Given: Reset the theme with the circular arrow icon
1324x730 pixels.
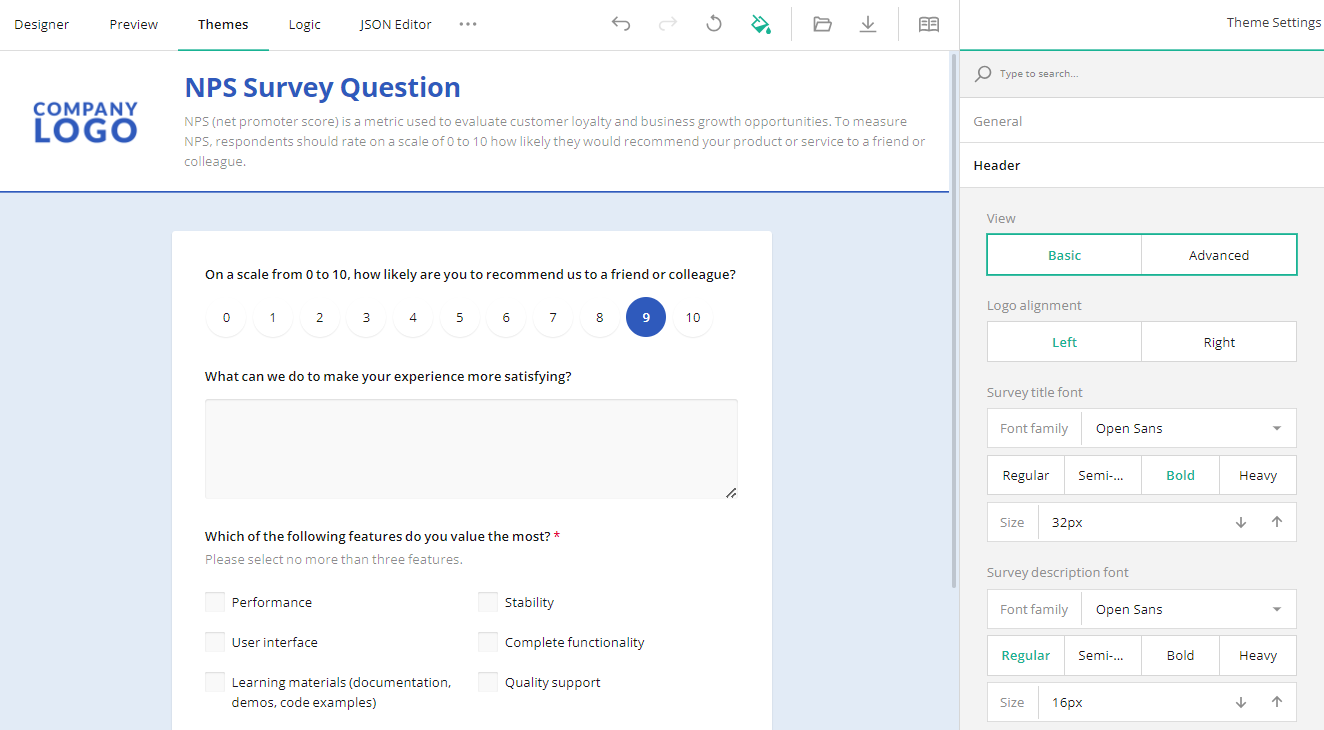Looking at the screenshot, I should (x=713, y=23).
